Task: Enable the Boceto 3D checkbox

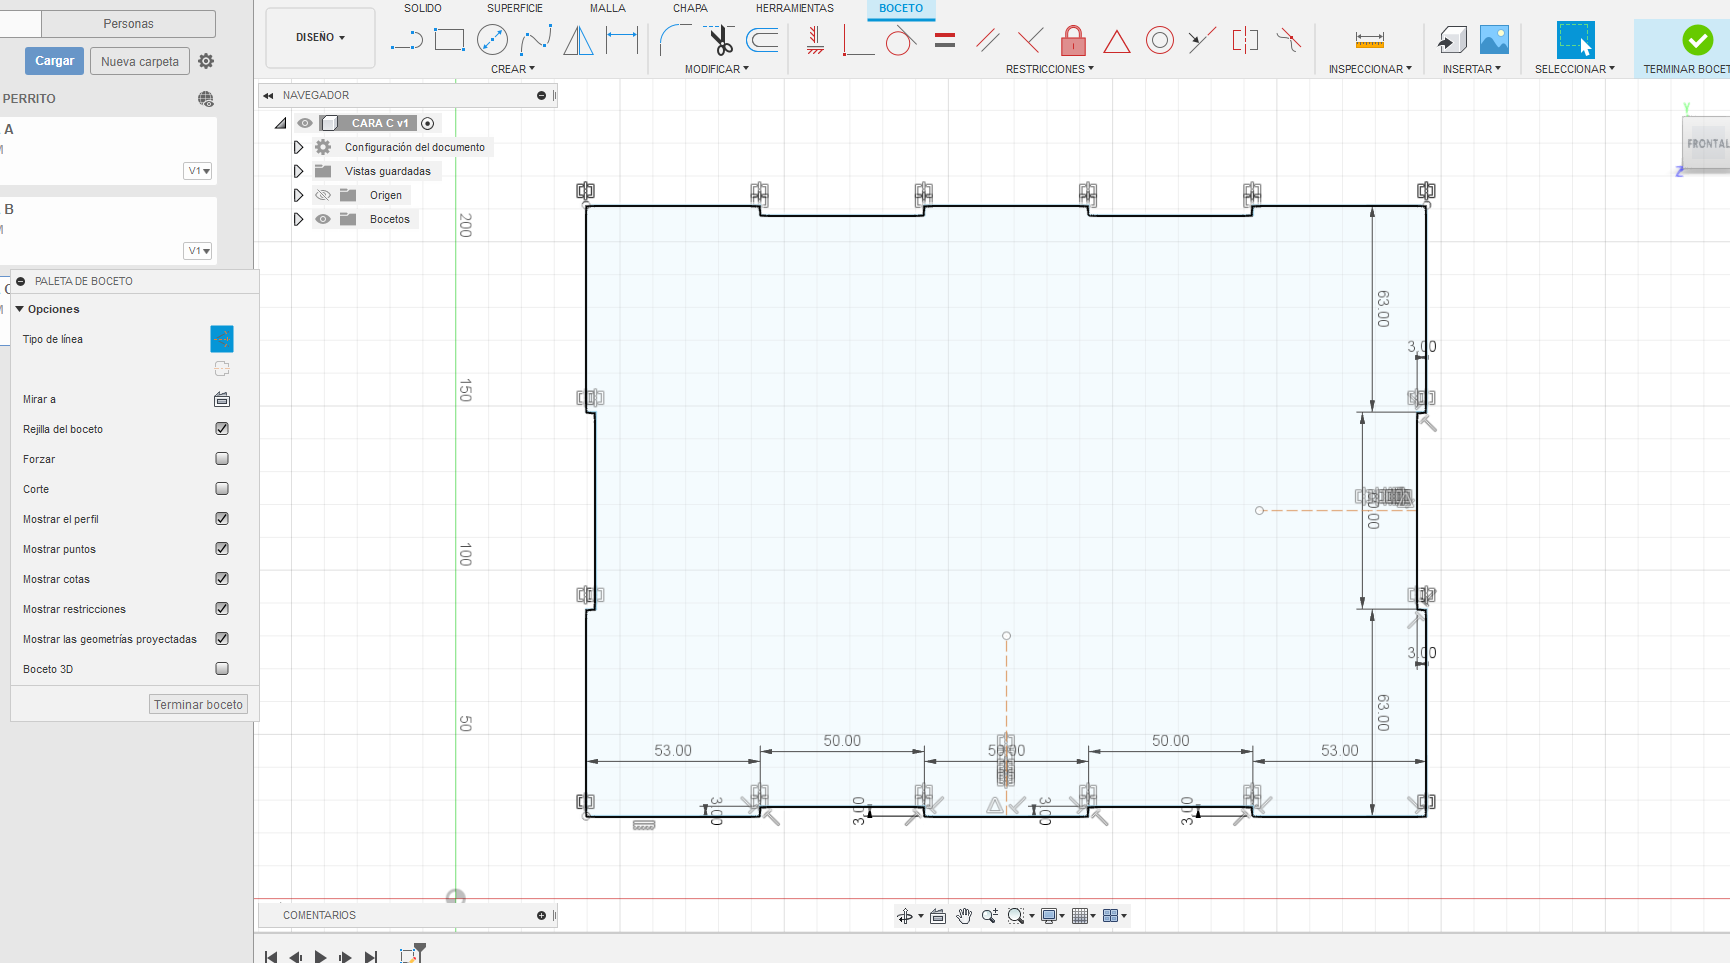Action: 222,668
